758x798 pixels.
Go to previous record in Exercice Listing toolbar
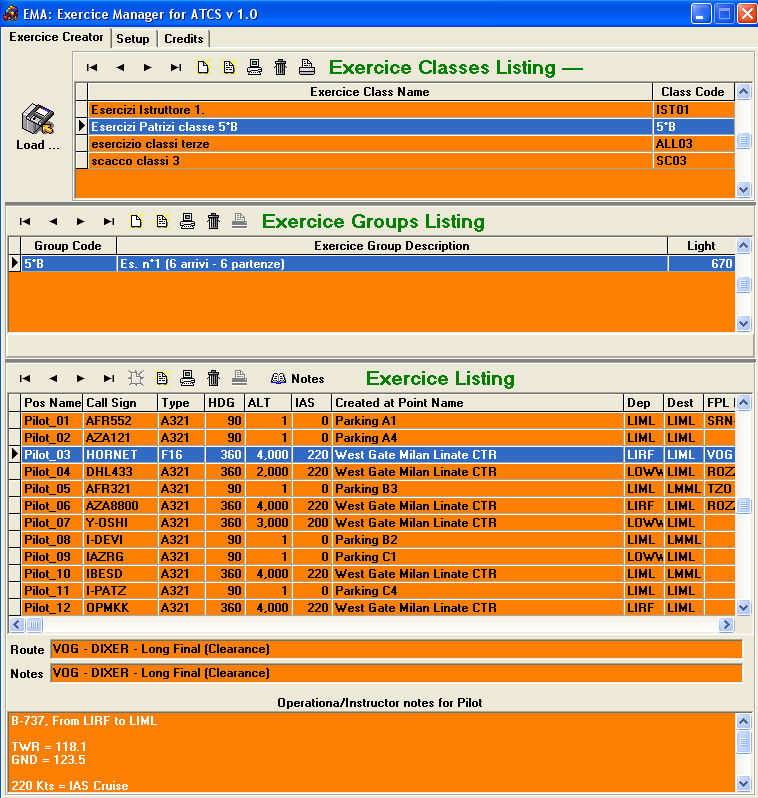(x=53, y=378)
